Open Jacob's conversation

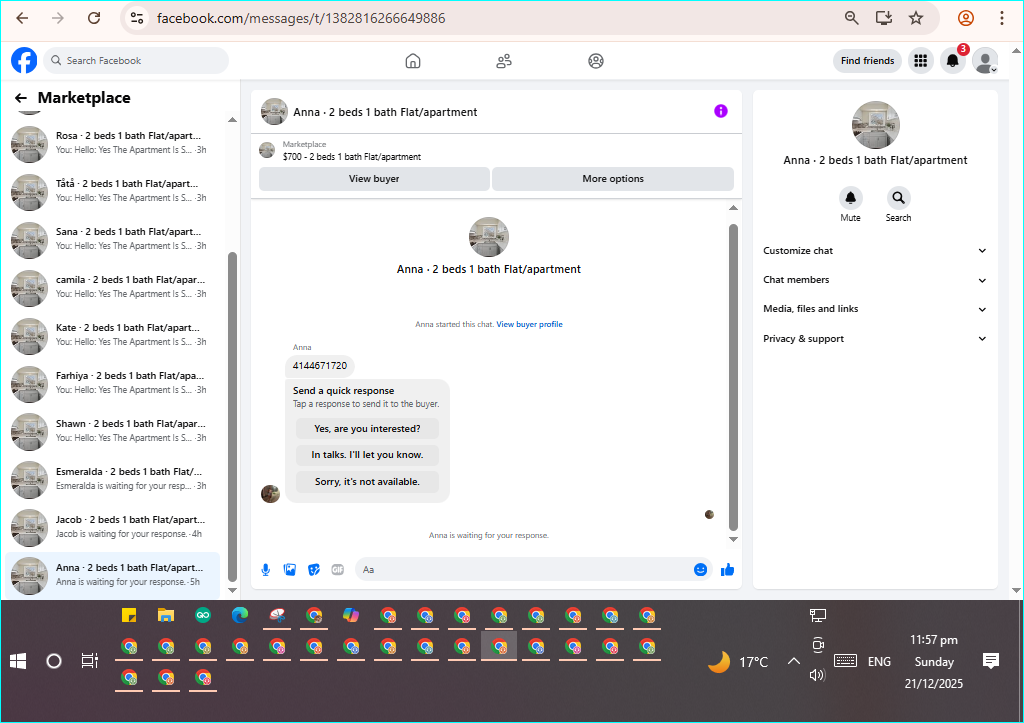click(x=114, y=528)
